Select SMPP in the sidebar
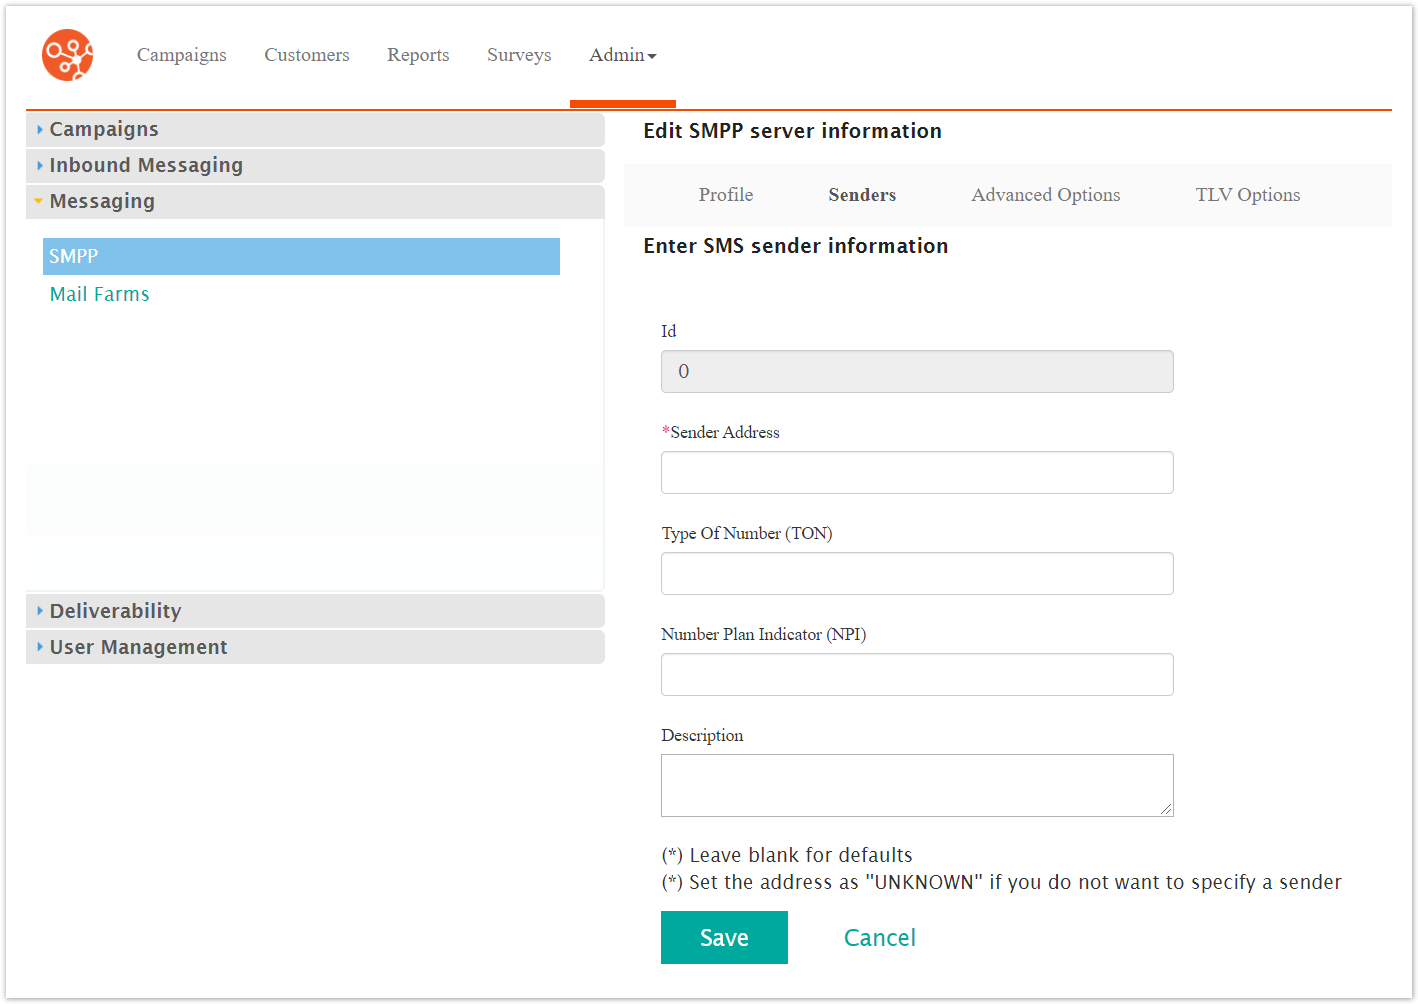The height and width of the screenshot is (1004, 1418). pos(300,256)
